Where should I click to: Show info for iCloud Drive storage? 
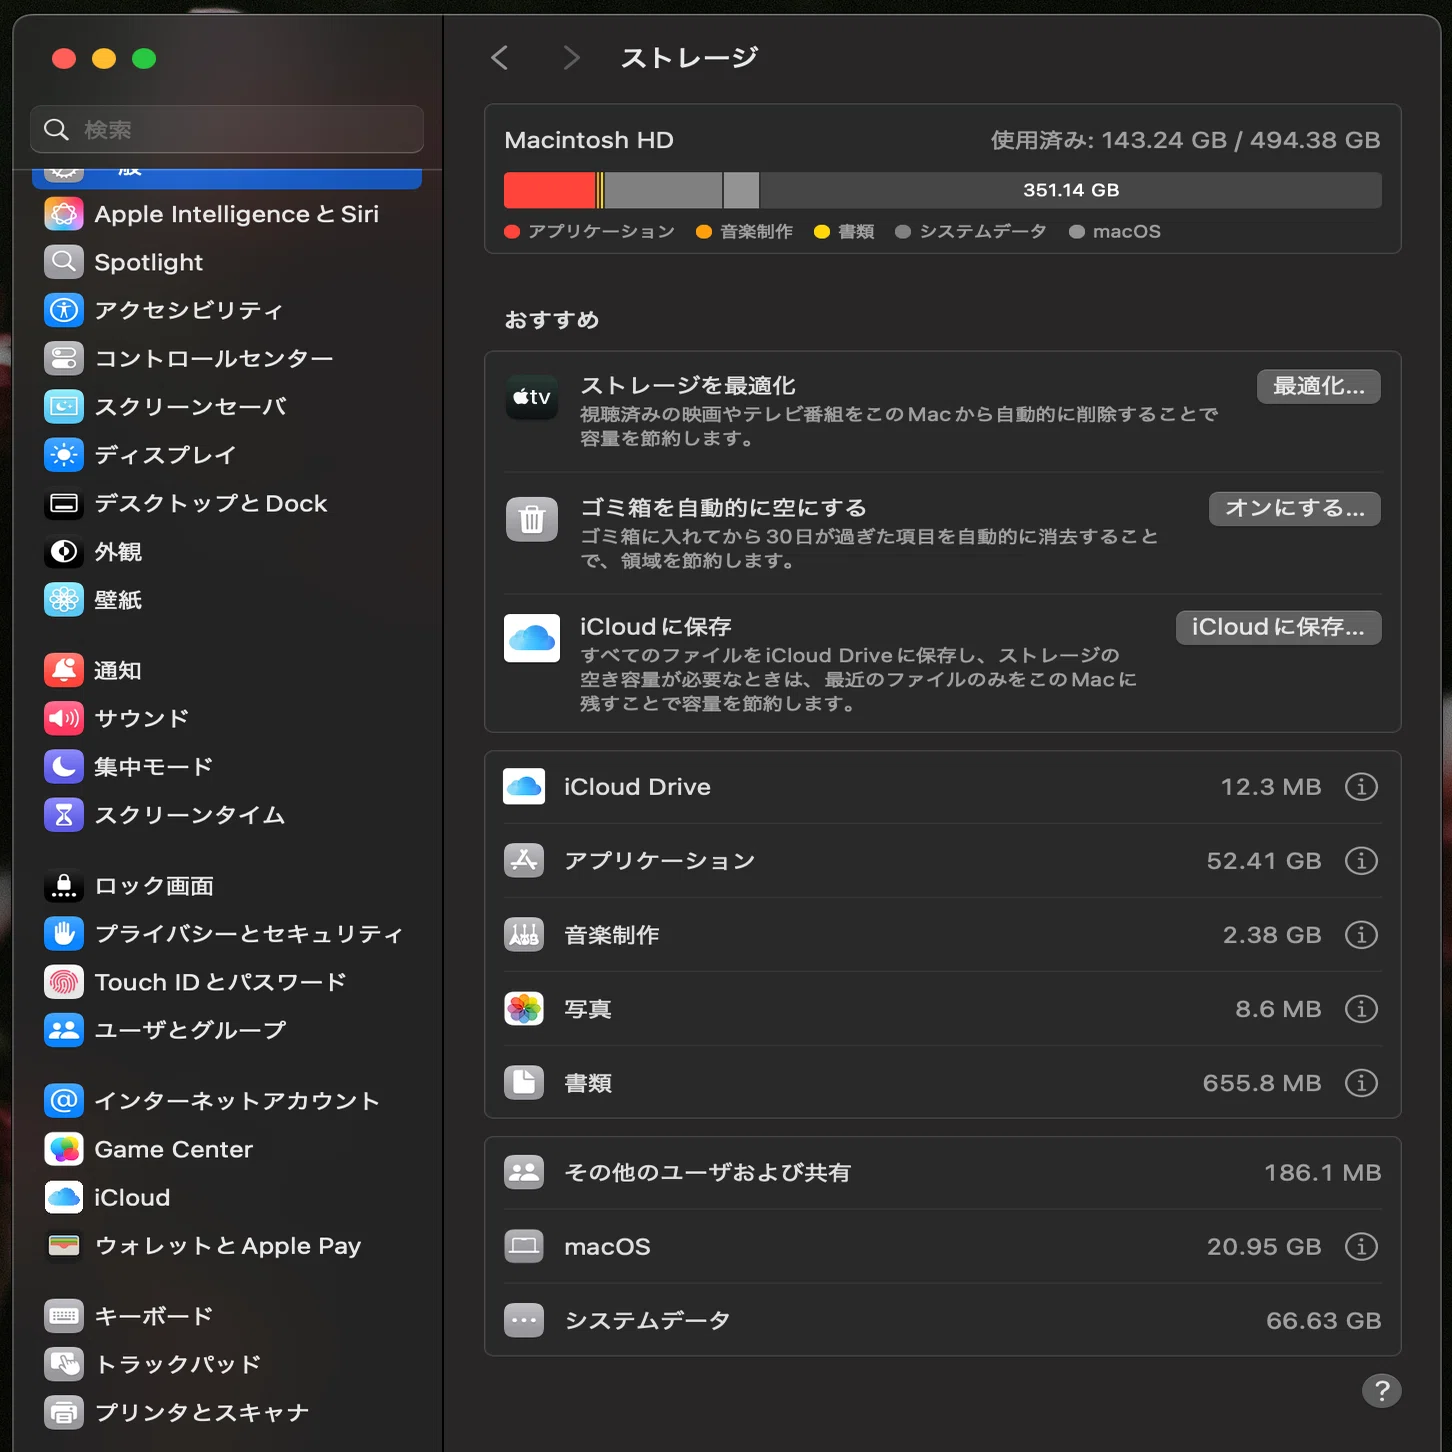1361,787
